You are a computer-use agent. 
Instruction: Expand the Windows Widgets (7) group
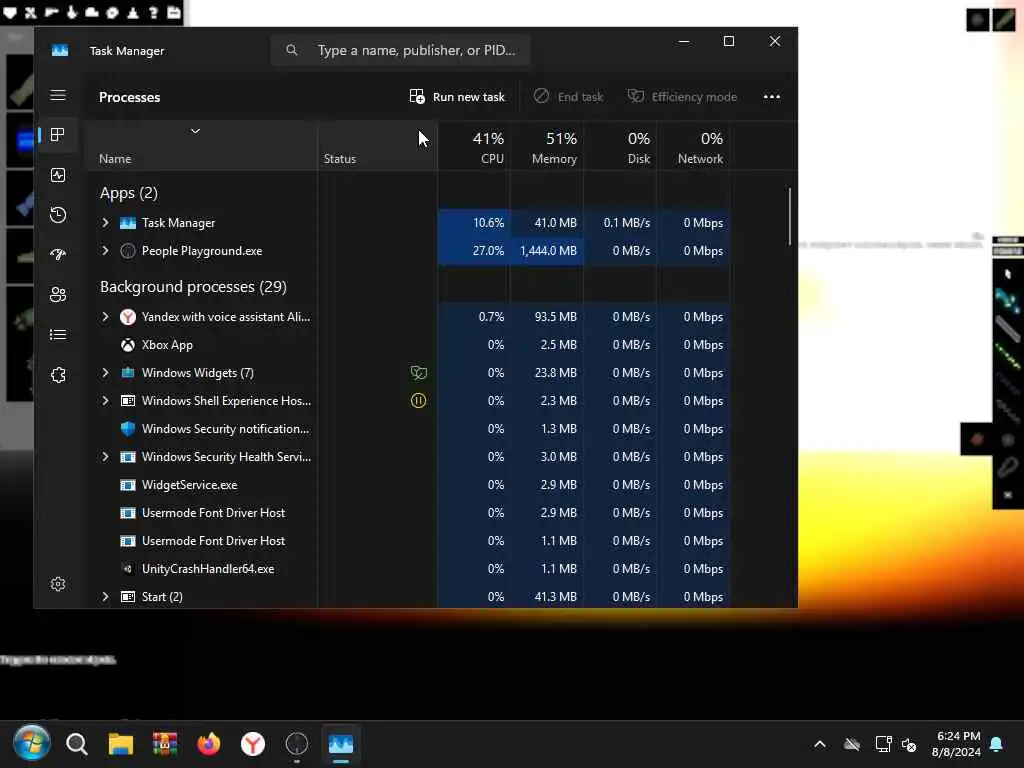pos(105,373)
